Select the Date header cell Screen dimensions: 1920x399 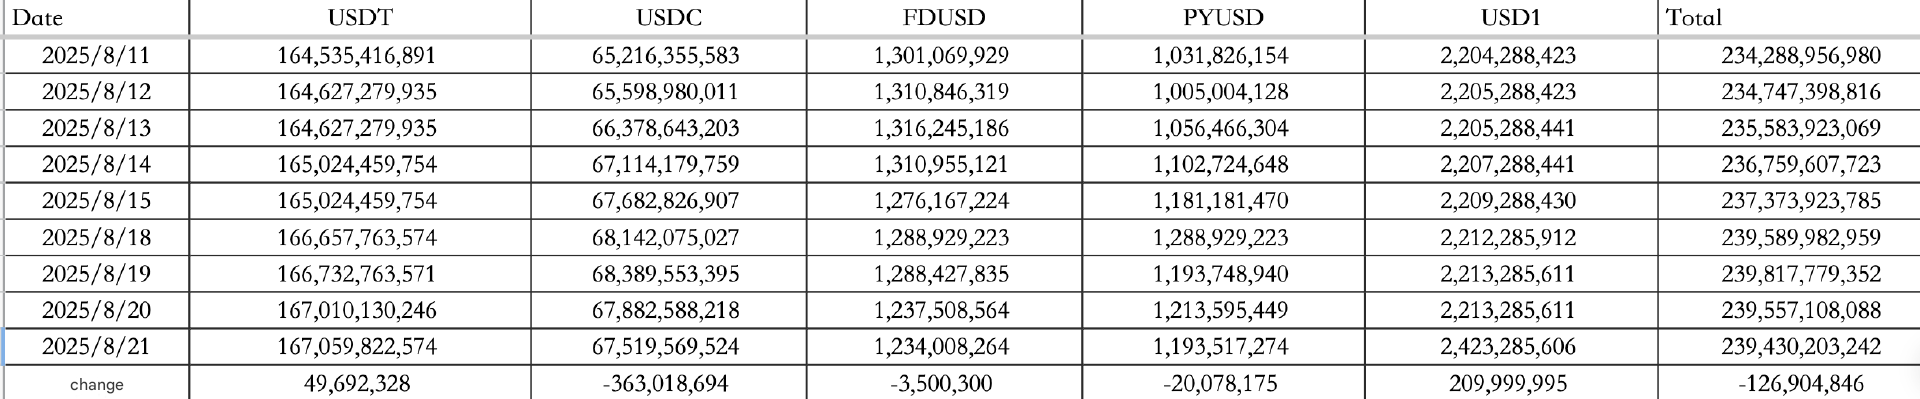point(96,17)
